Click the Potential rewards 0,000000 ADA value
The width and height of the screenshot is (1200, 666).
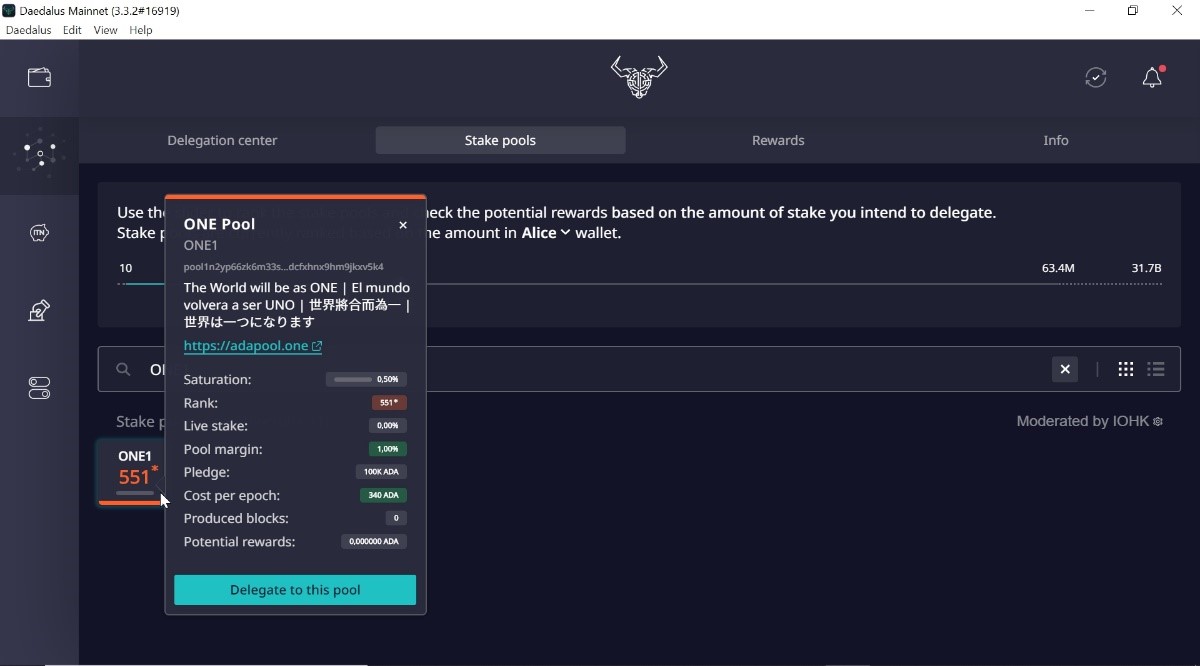tap(374, 542)
